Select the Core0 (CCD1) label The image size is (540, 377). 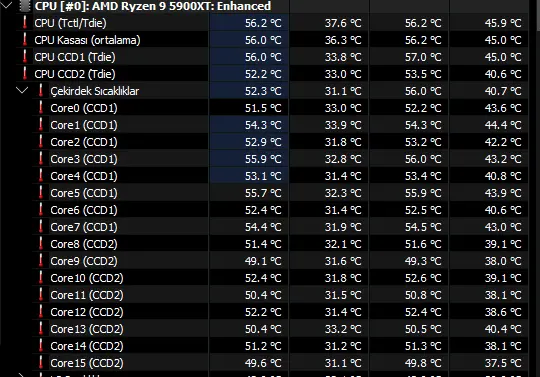(84, 108)
